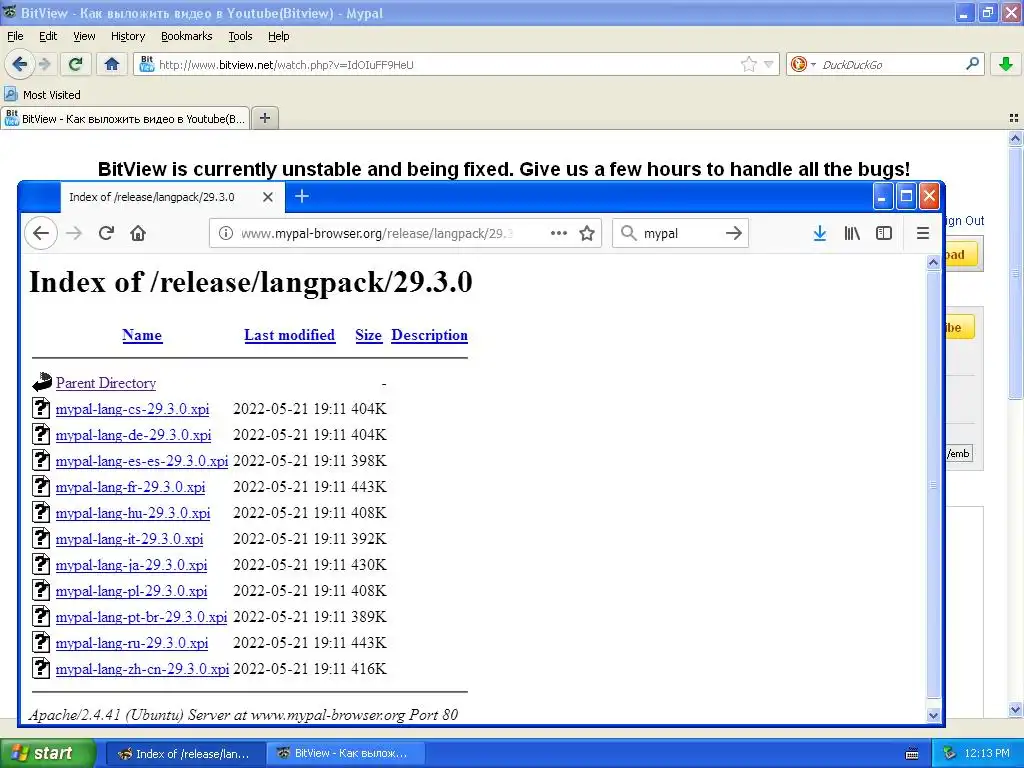Open new tab in BitView window
1024x768 pixels.
coord(265,118)
